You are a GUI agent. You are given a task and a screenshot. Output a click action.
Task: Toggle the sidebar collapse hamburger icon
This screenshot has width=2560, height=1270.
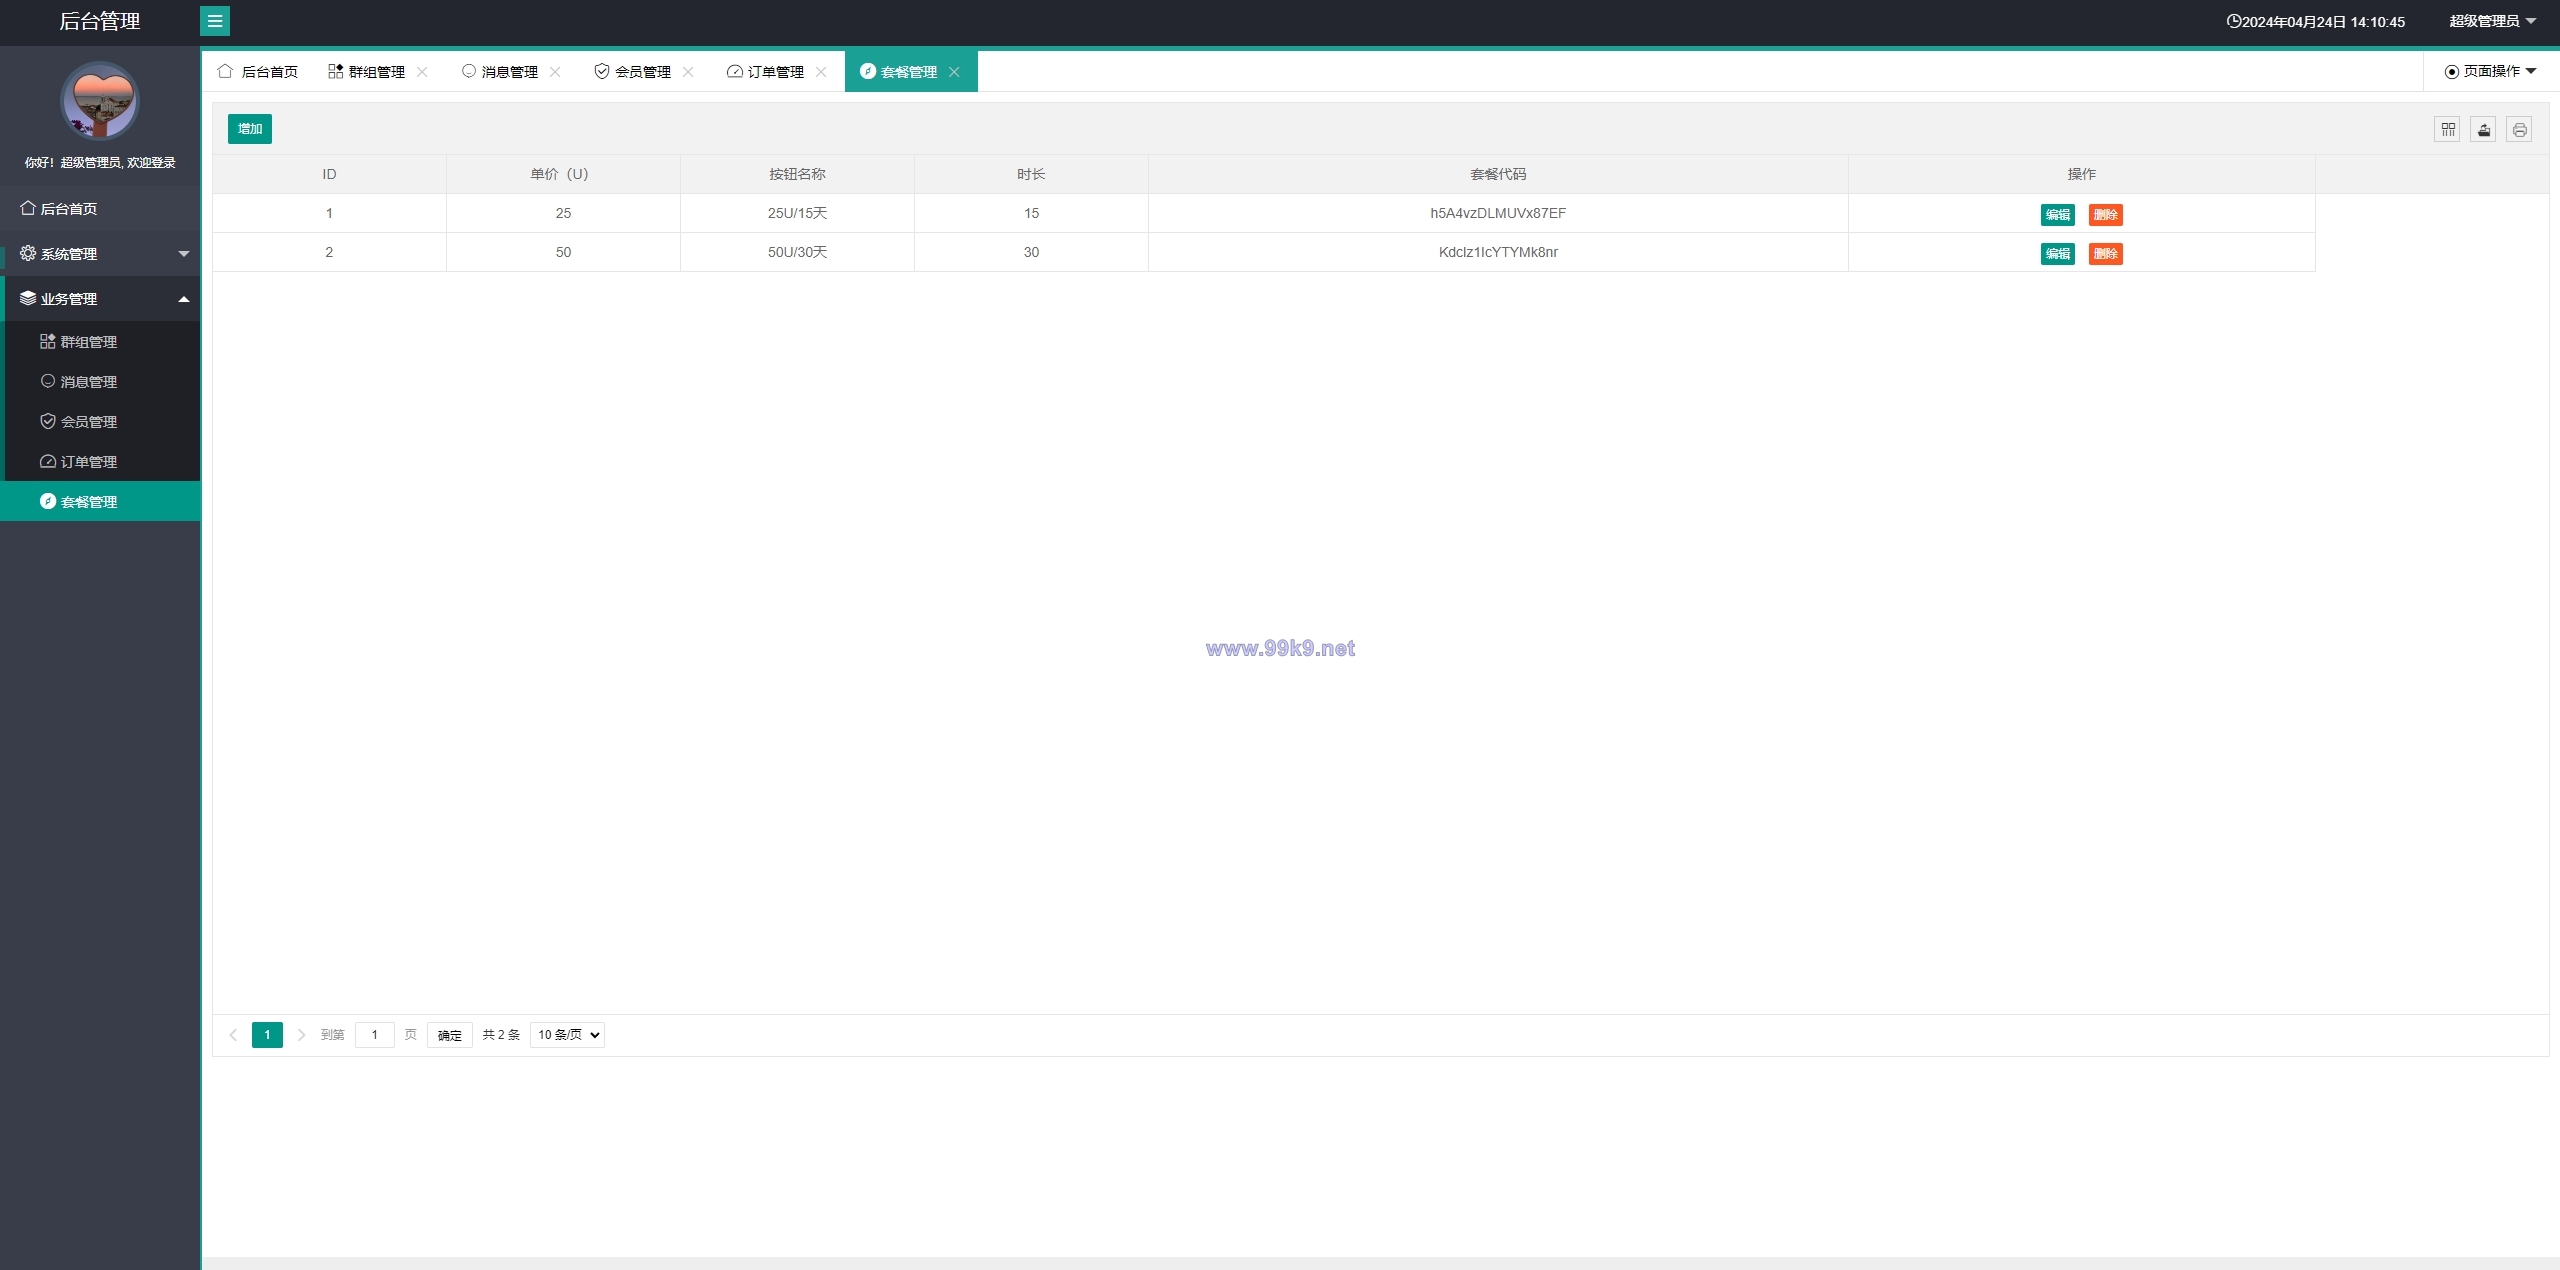pos(215,21)
